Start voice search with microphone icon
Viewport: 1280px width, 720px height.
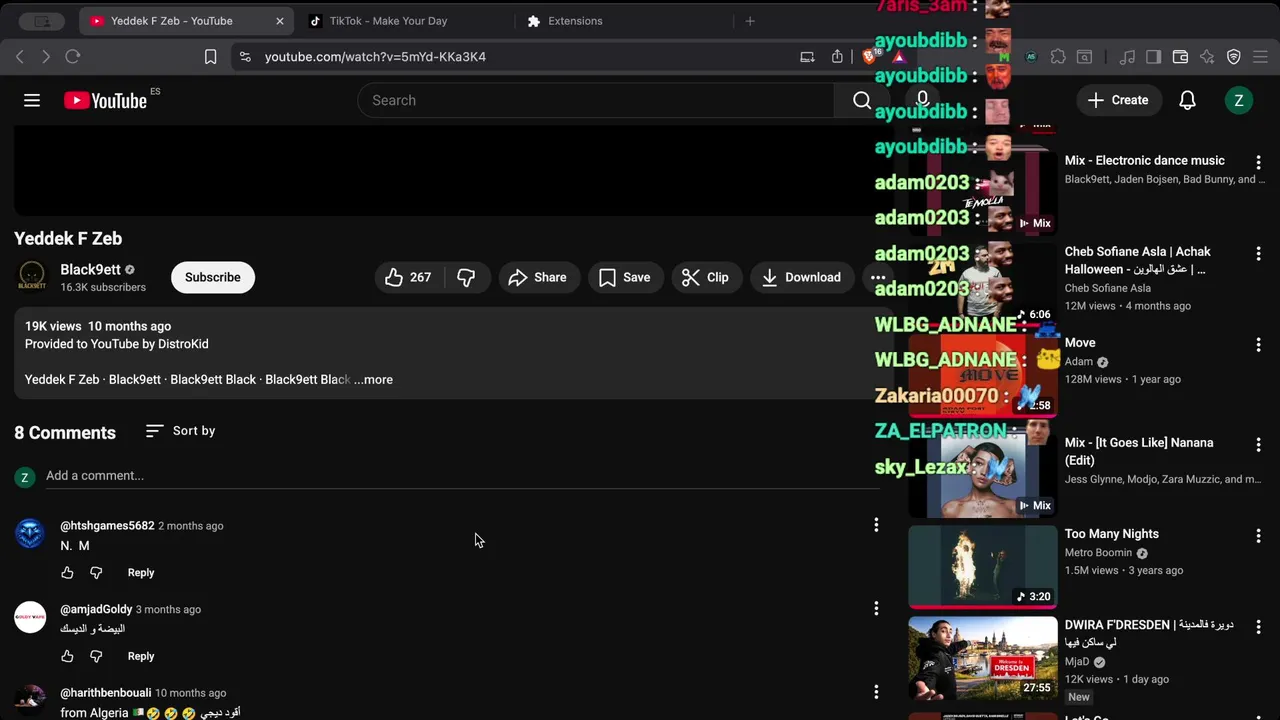[x=922, y=100]
